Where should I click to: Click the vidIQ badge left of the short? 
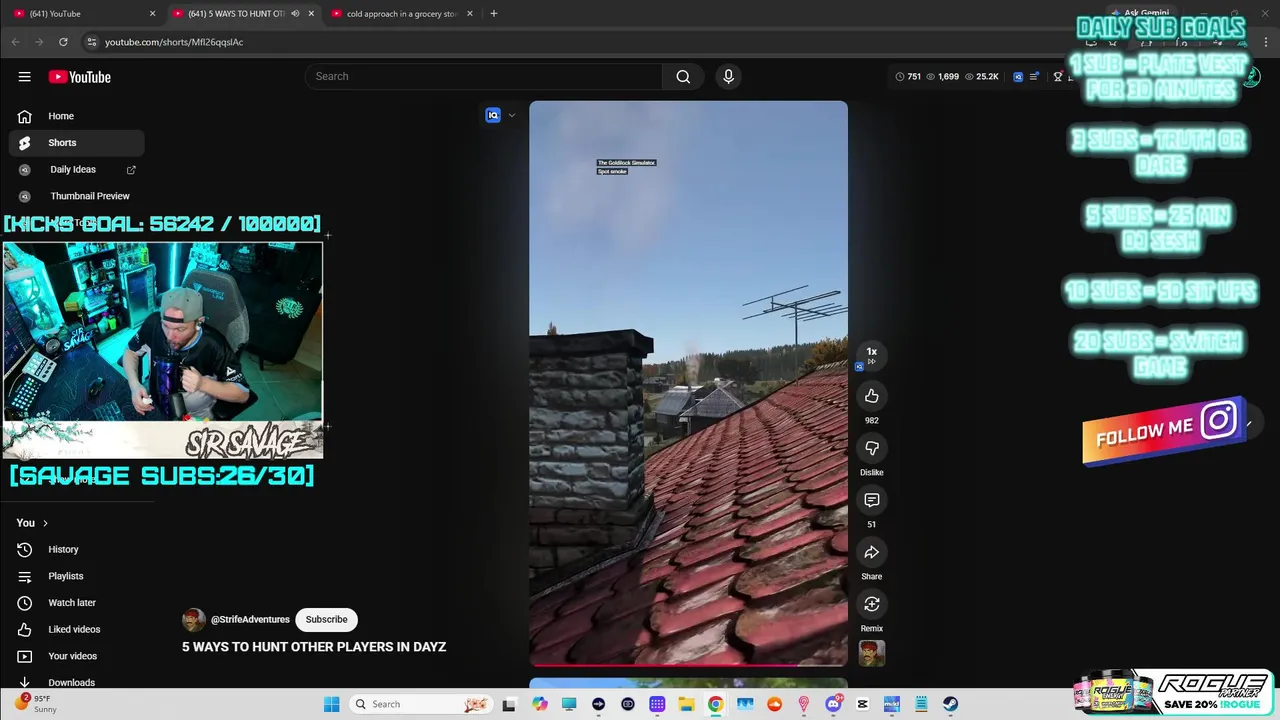click(492, 115)
